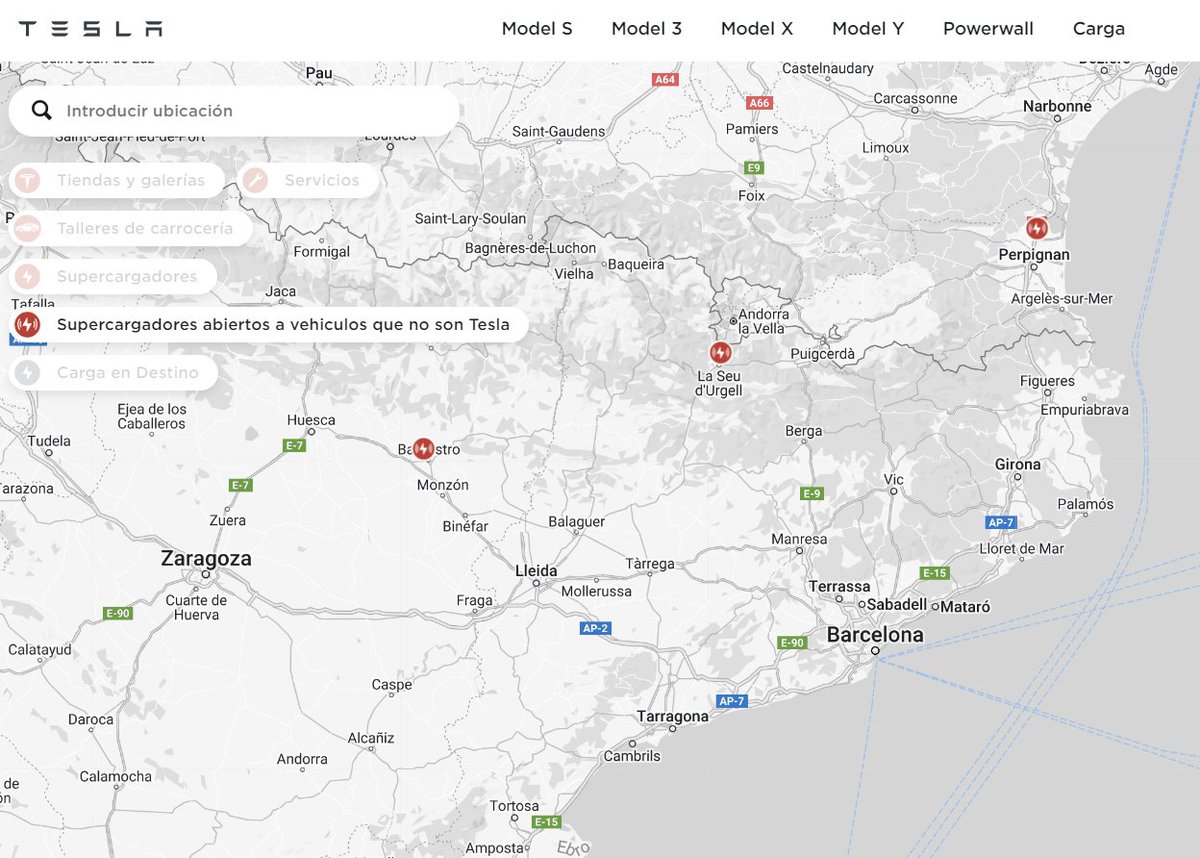
Task: Click the Tesla logo
Action: [x=91, y=29]
